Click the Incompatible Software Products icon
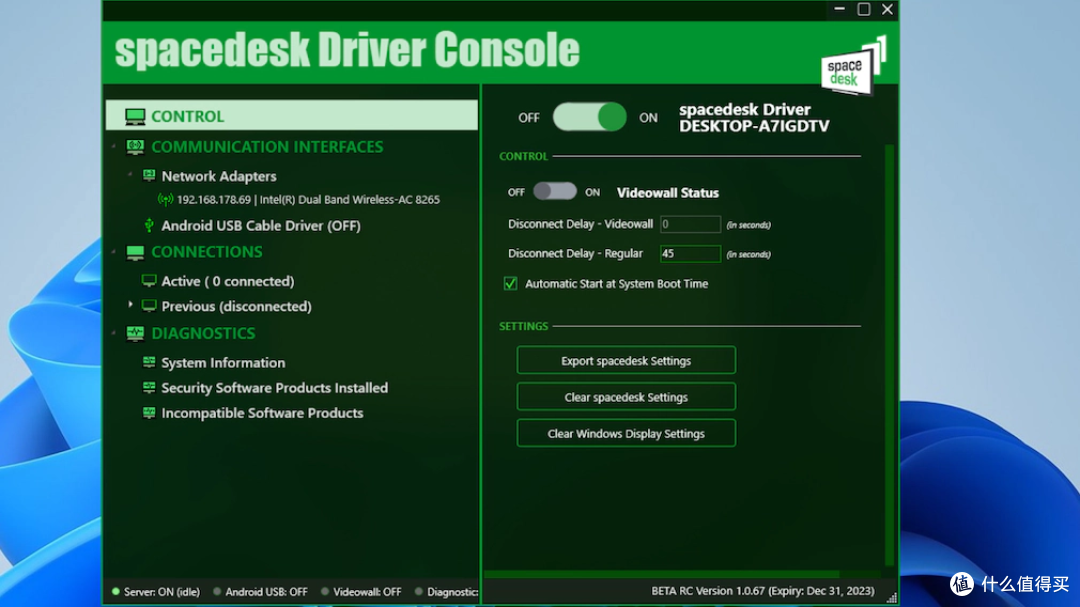 coord(149,412)
